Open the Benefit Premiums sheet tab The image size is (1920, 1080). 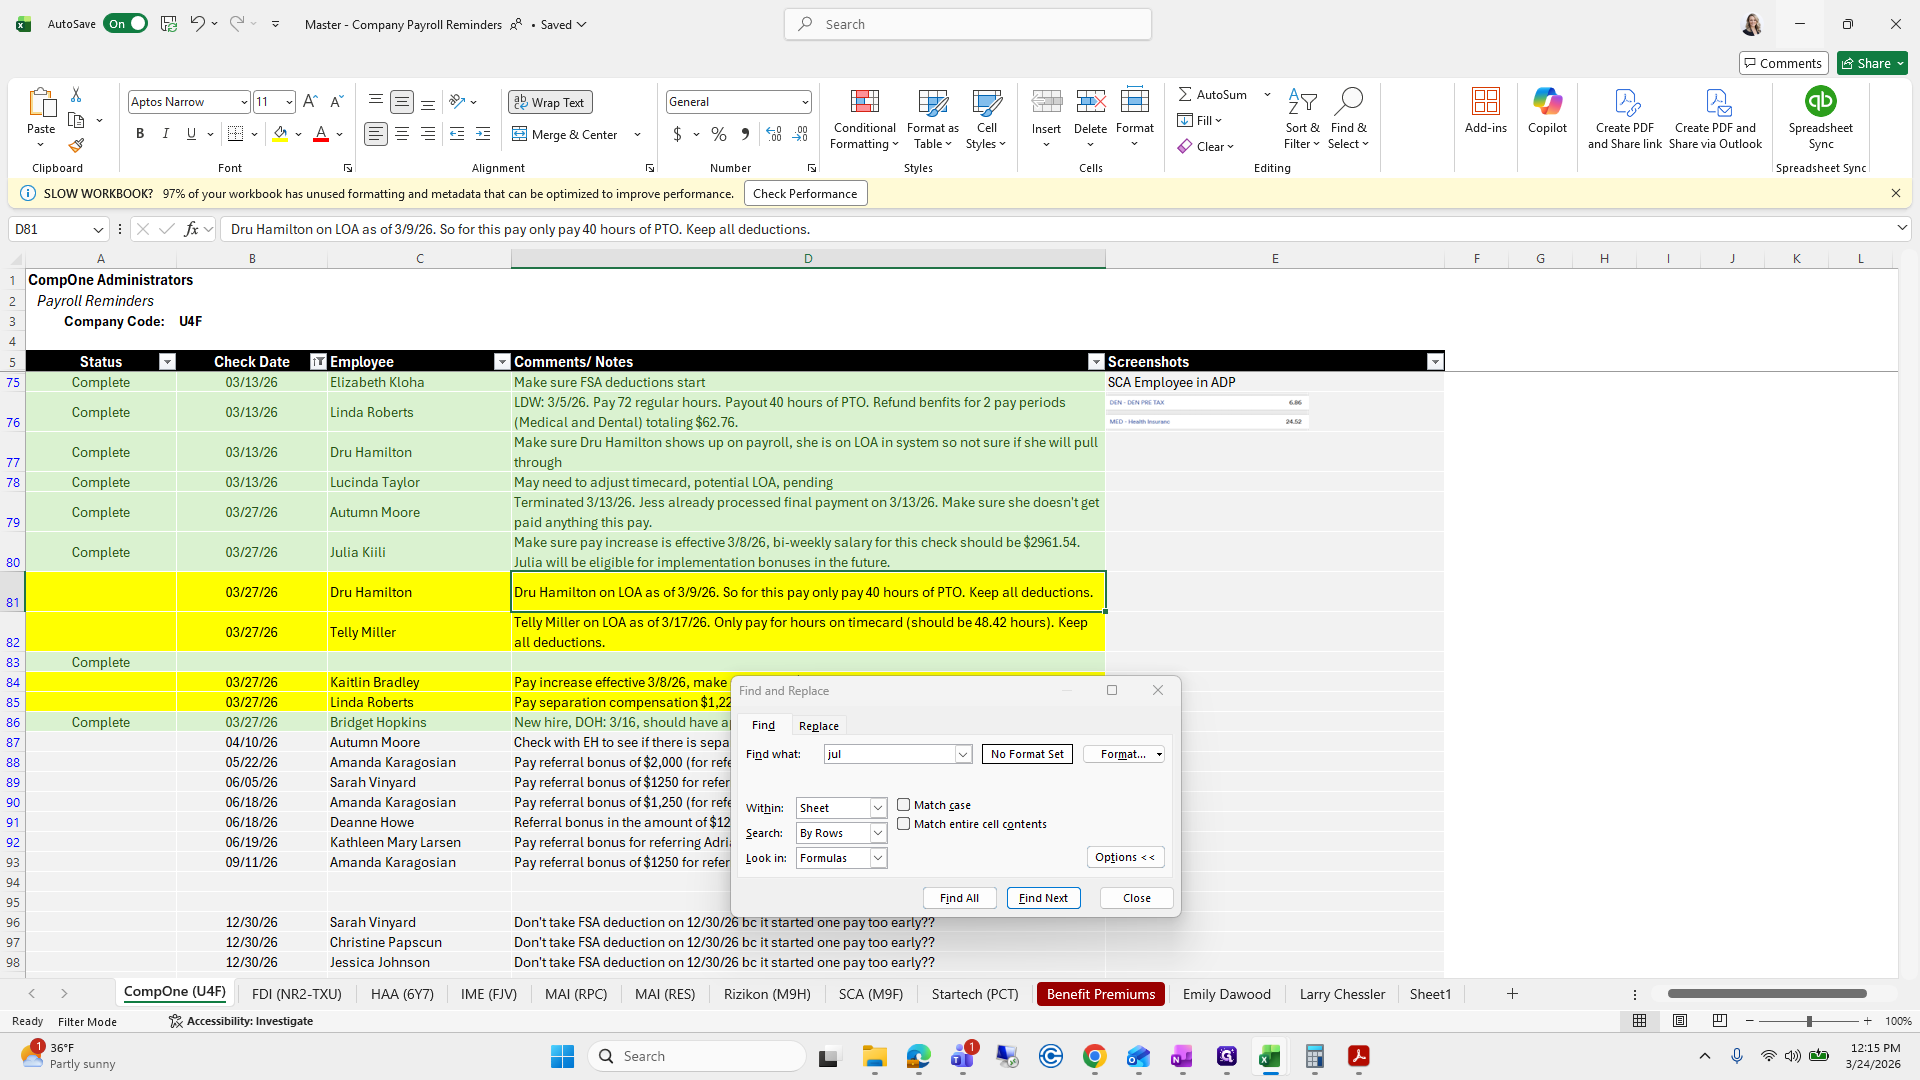click(x=1100, y=994)
